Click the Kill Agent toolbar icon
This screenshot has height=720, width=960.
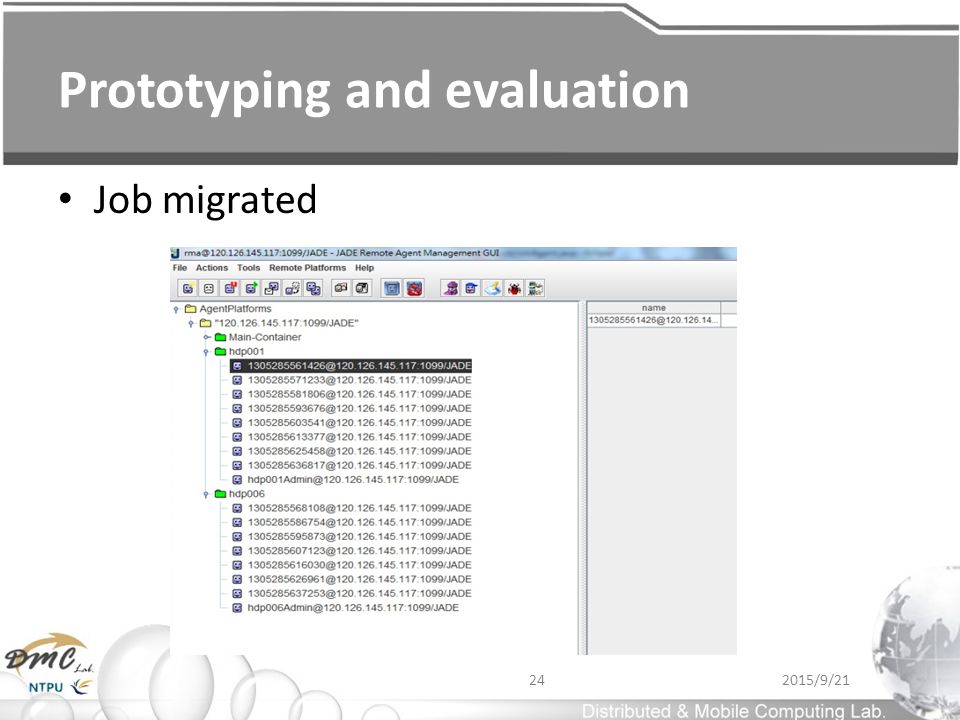208,288
